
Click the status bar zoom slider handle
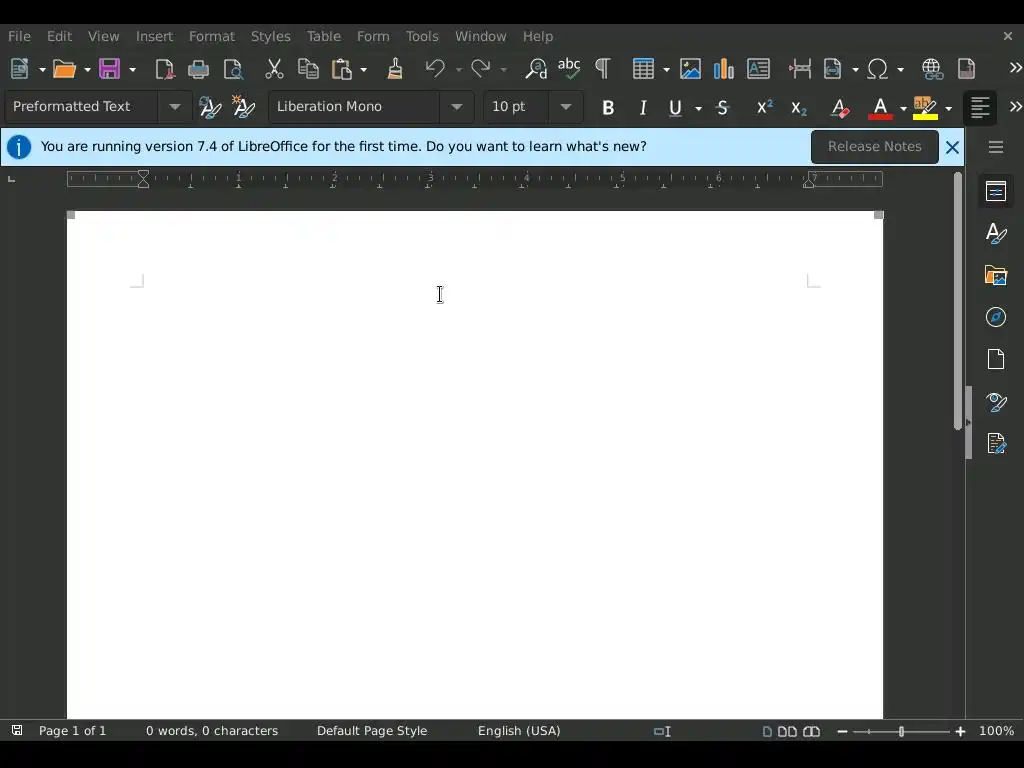tap(901, 731)
